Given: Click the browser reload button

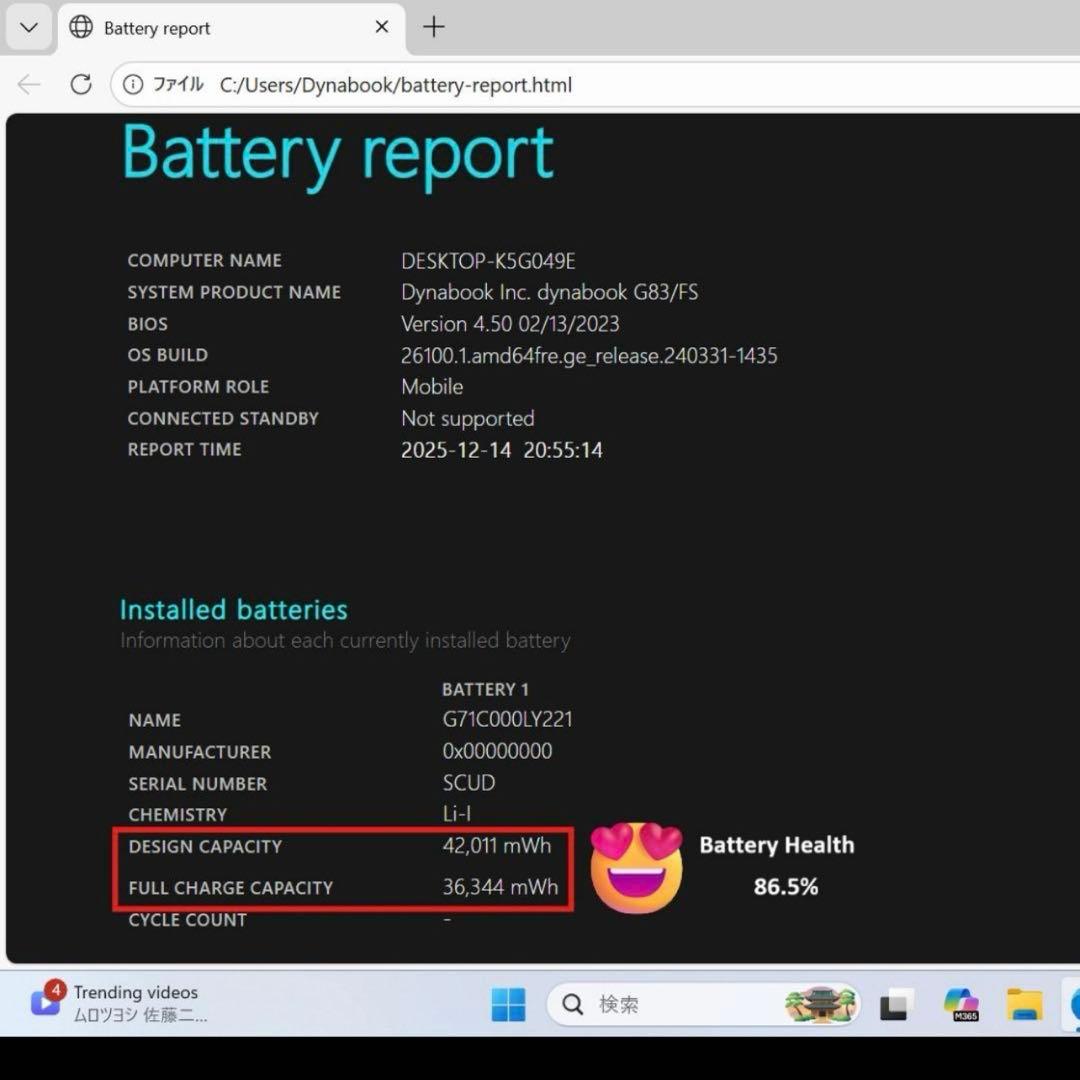Looking at the screenshot, I should (x=81, y=85).
